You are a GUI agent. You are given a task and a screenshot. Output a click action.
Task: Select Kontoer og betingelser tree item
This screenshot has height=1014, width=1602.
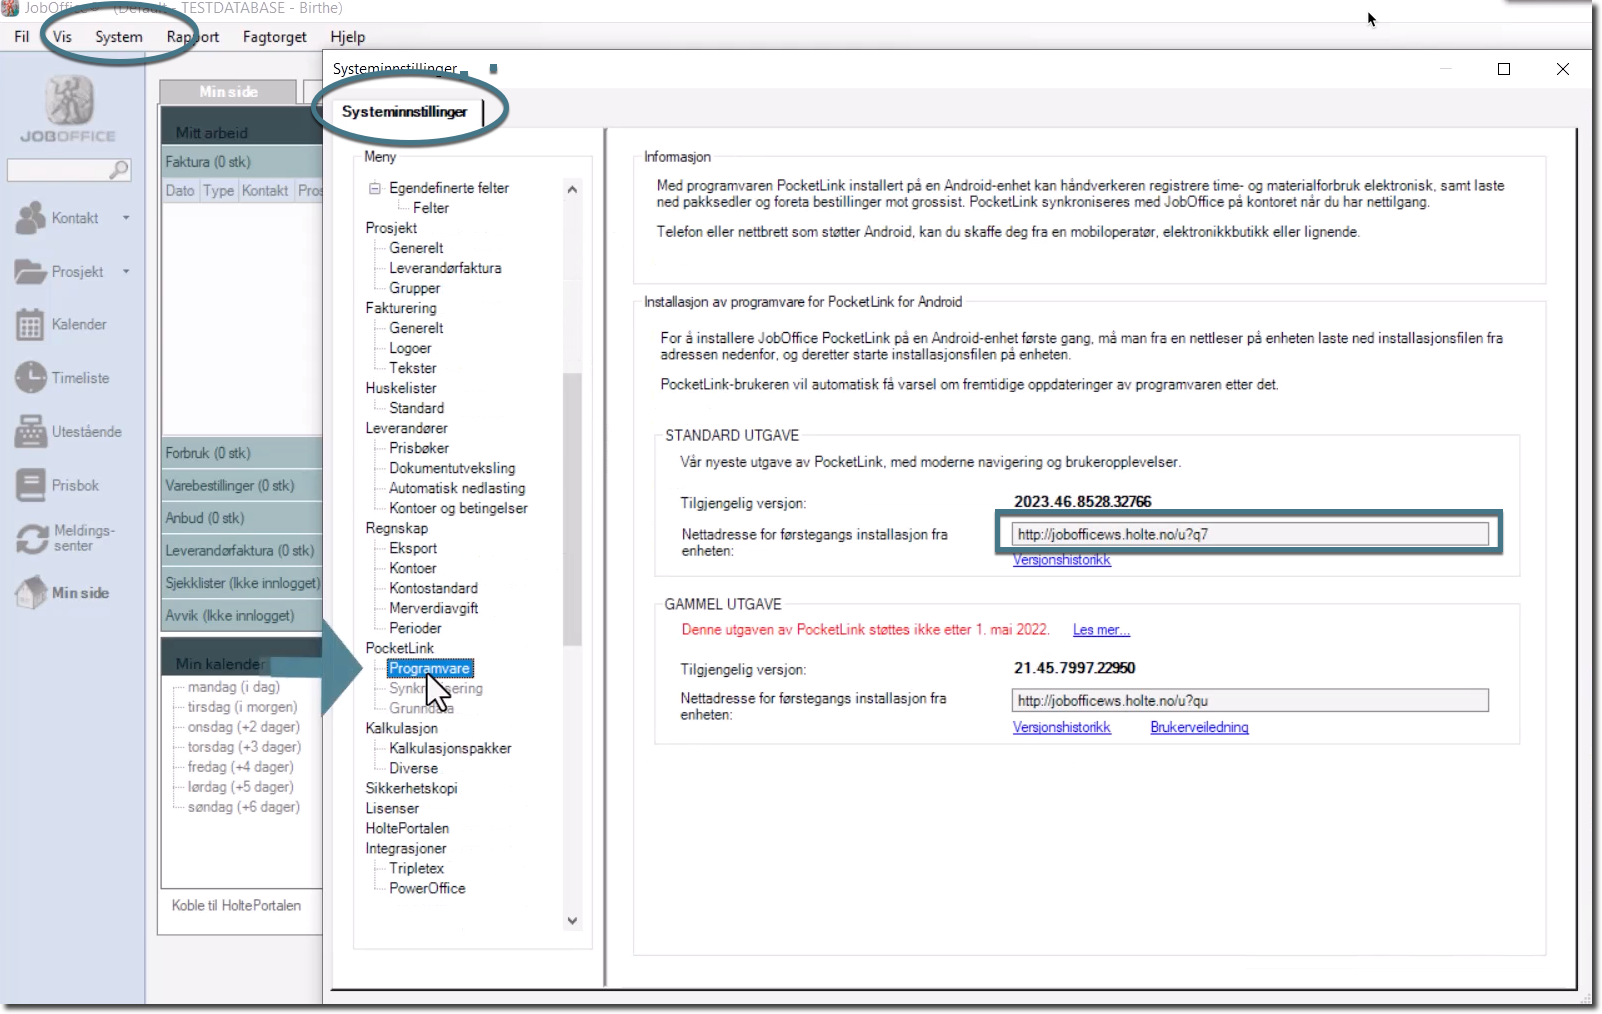[458, 508]
